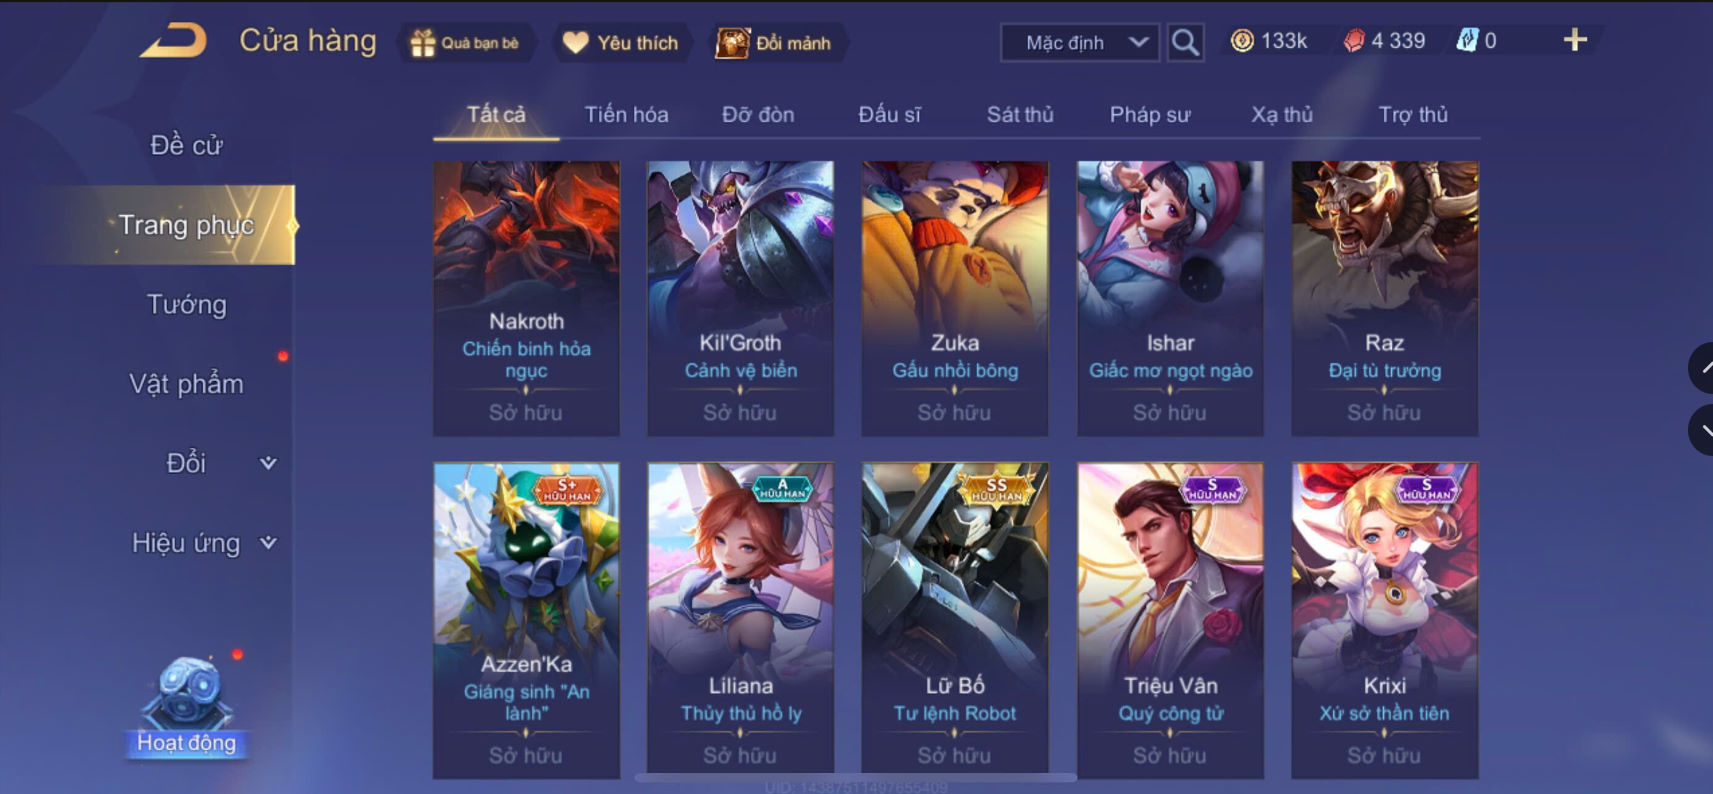
Task: Open Quà bạn bè gift button
Action: (x=466, y=43)
